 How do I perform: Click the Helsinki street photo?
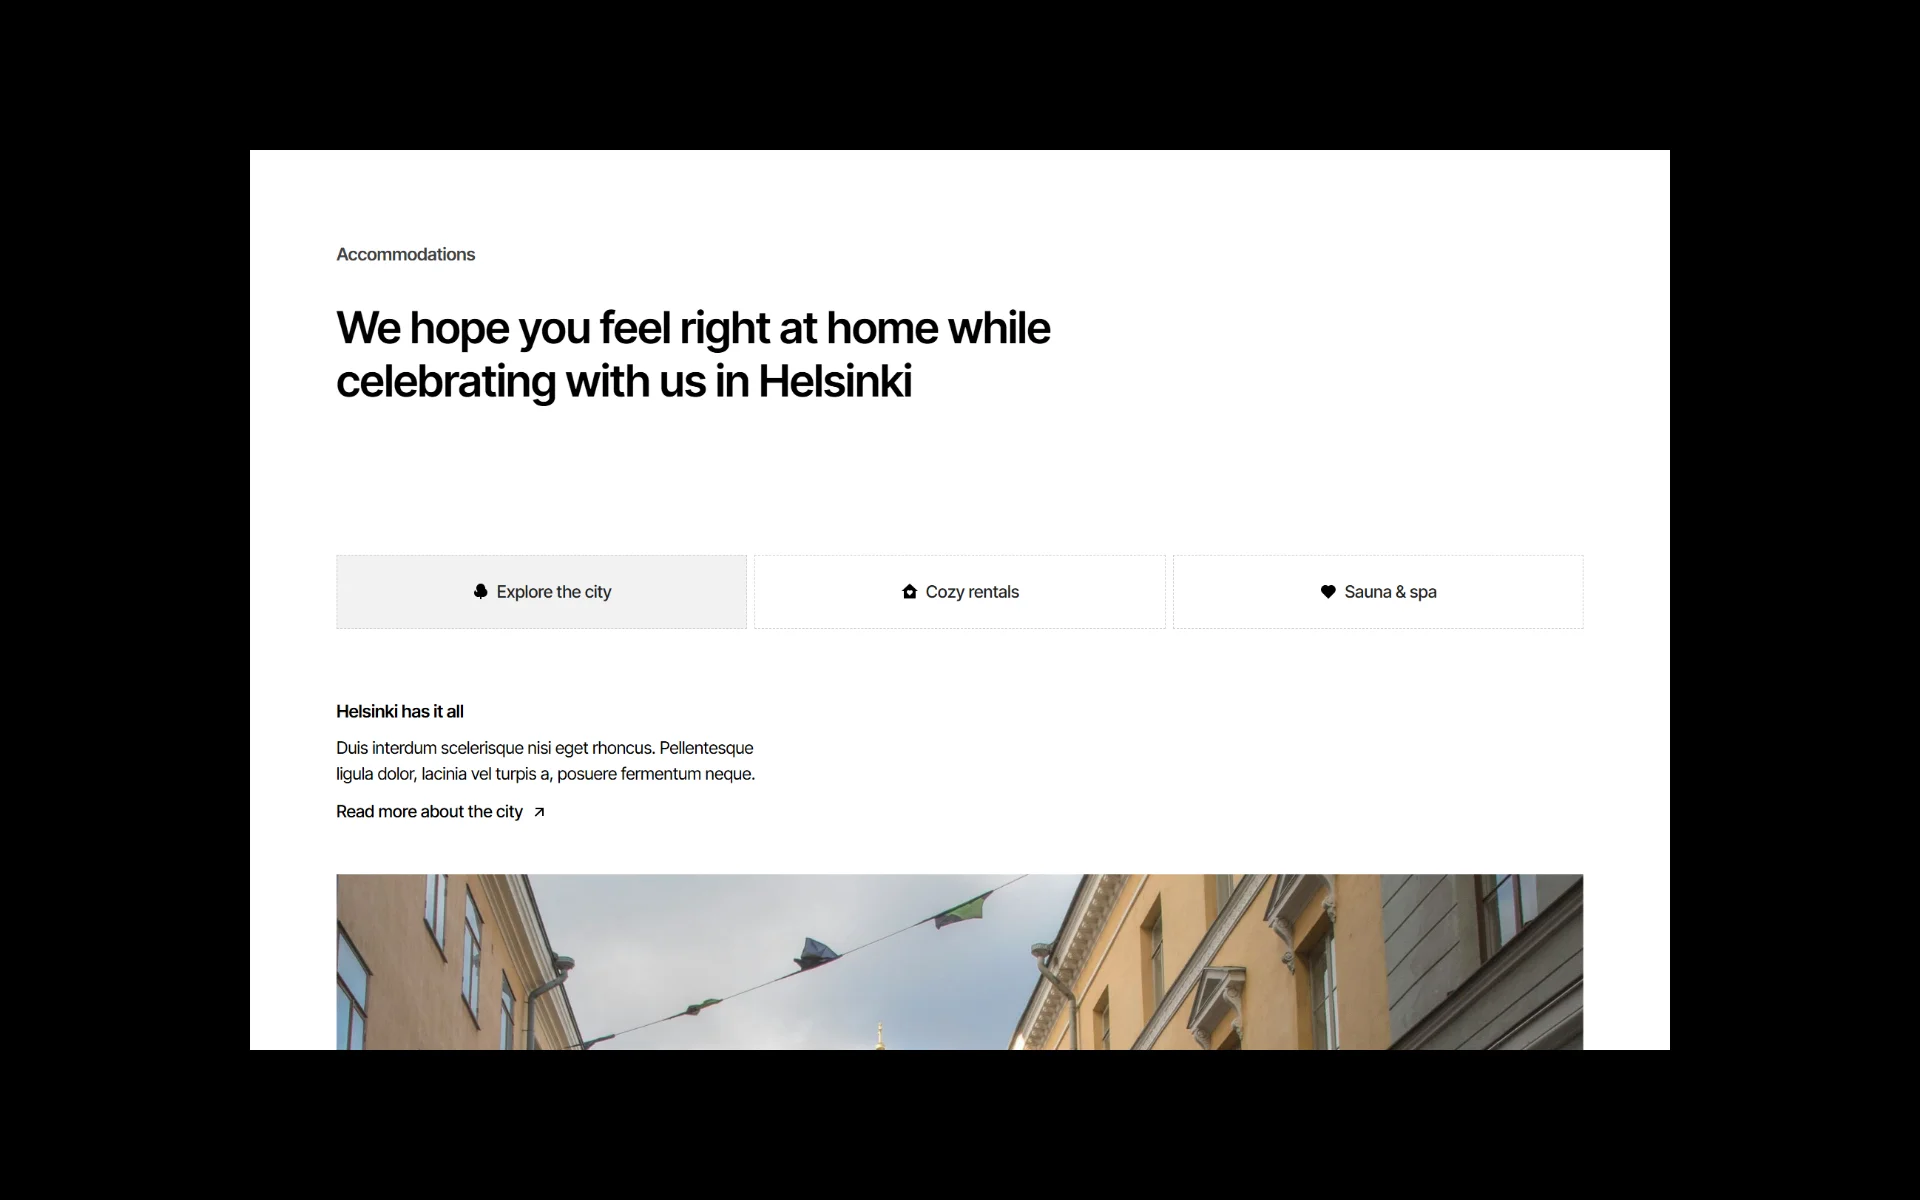click(x=960, y=962)
